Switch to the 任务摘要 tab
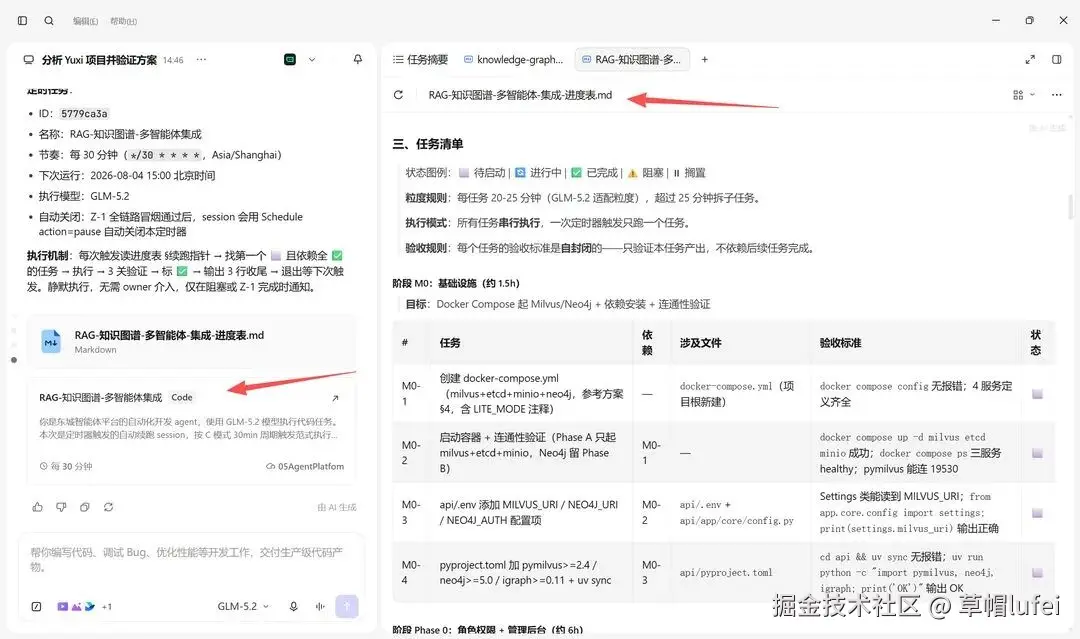The height and width of the screenshot is (639, 1080). [420, 60]
